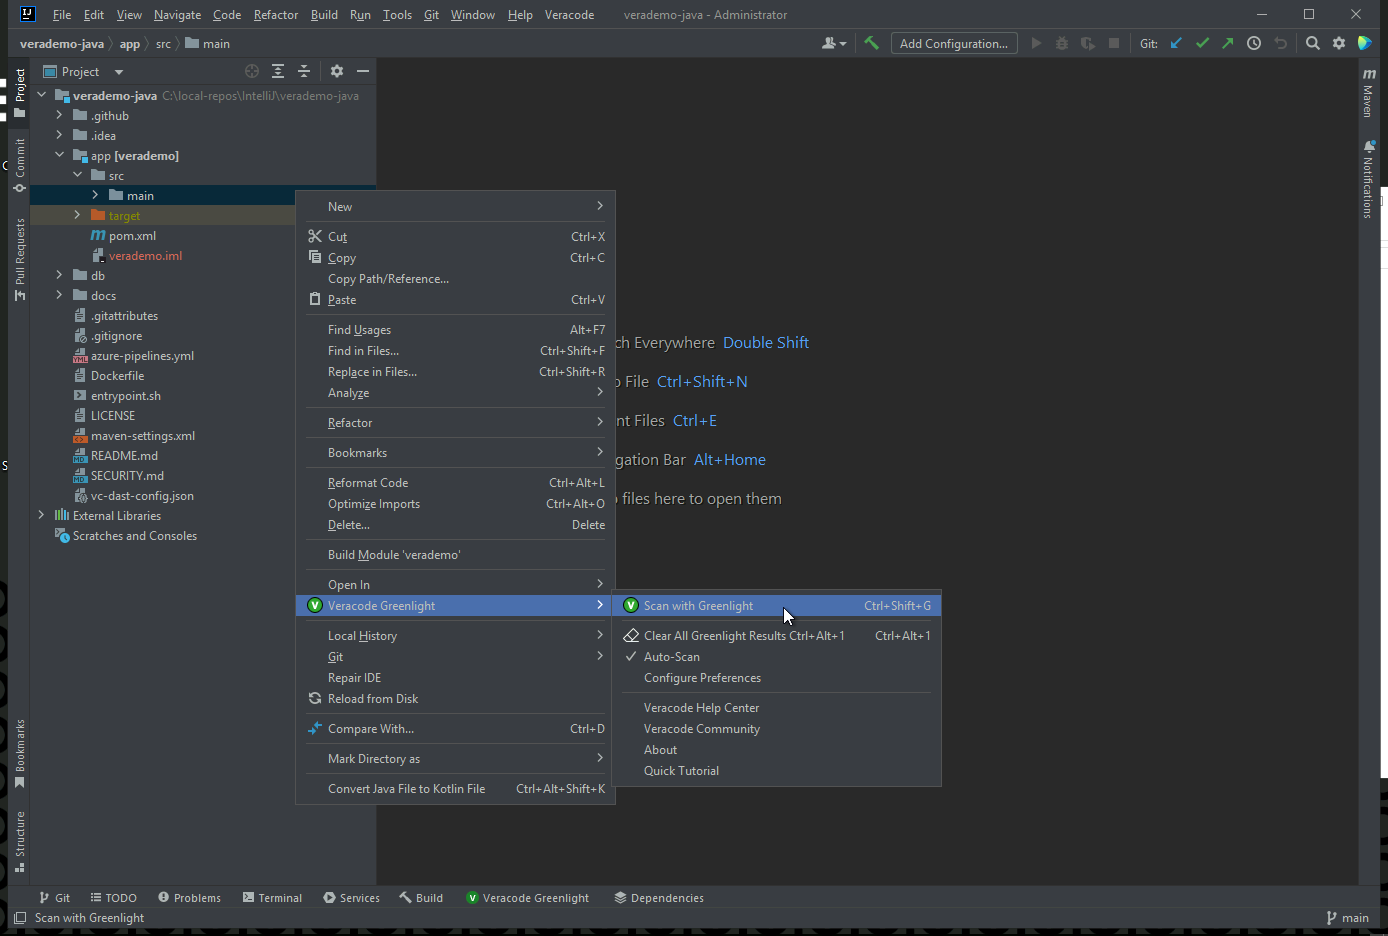The width and height of the screenshot is (1388, 936).
Task: Click Git Commit checkmark icon
Action: tap(1202, 43)
